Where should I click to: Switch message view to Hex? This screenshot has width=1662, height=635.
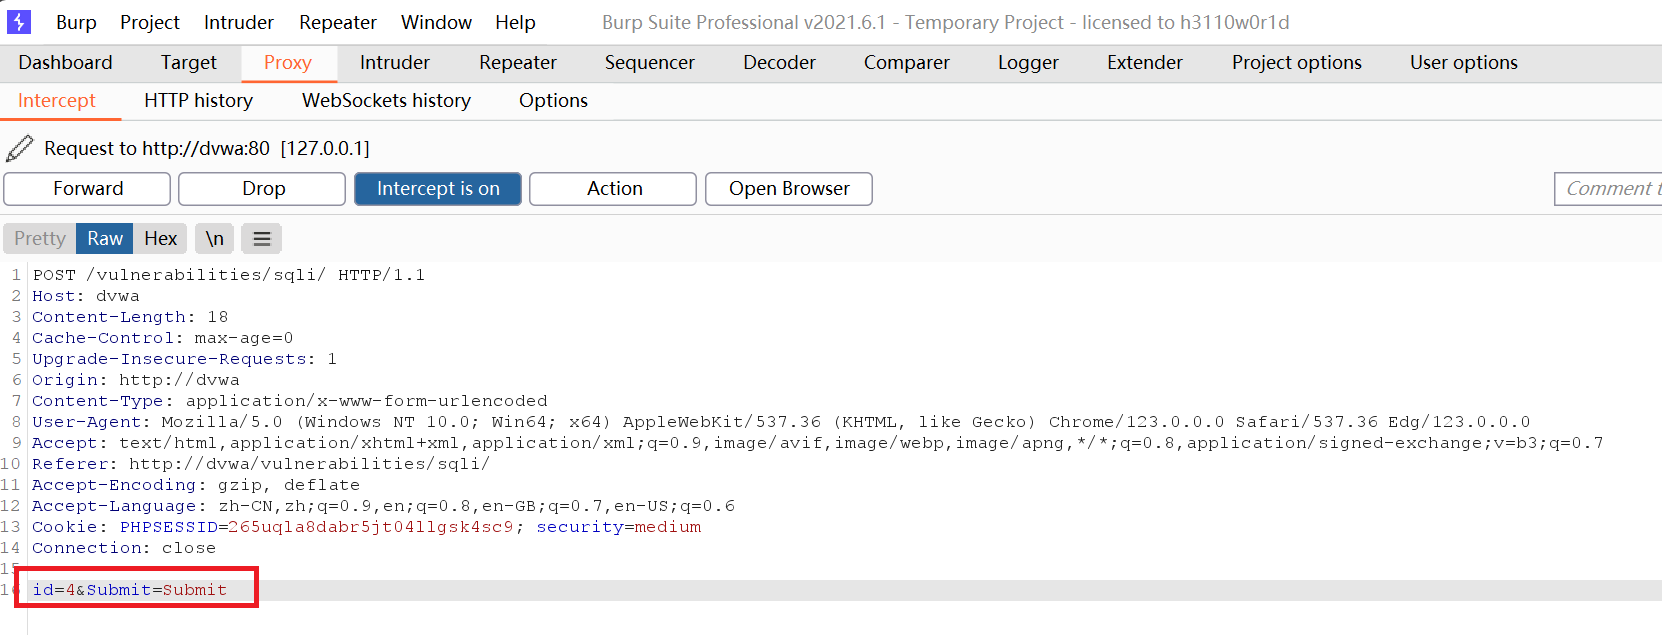pos(160,239)
